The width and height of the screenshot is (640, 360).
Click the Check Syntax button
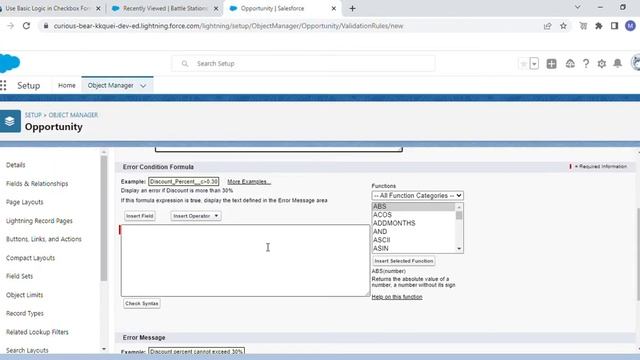coord(142,304)
